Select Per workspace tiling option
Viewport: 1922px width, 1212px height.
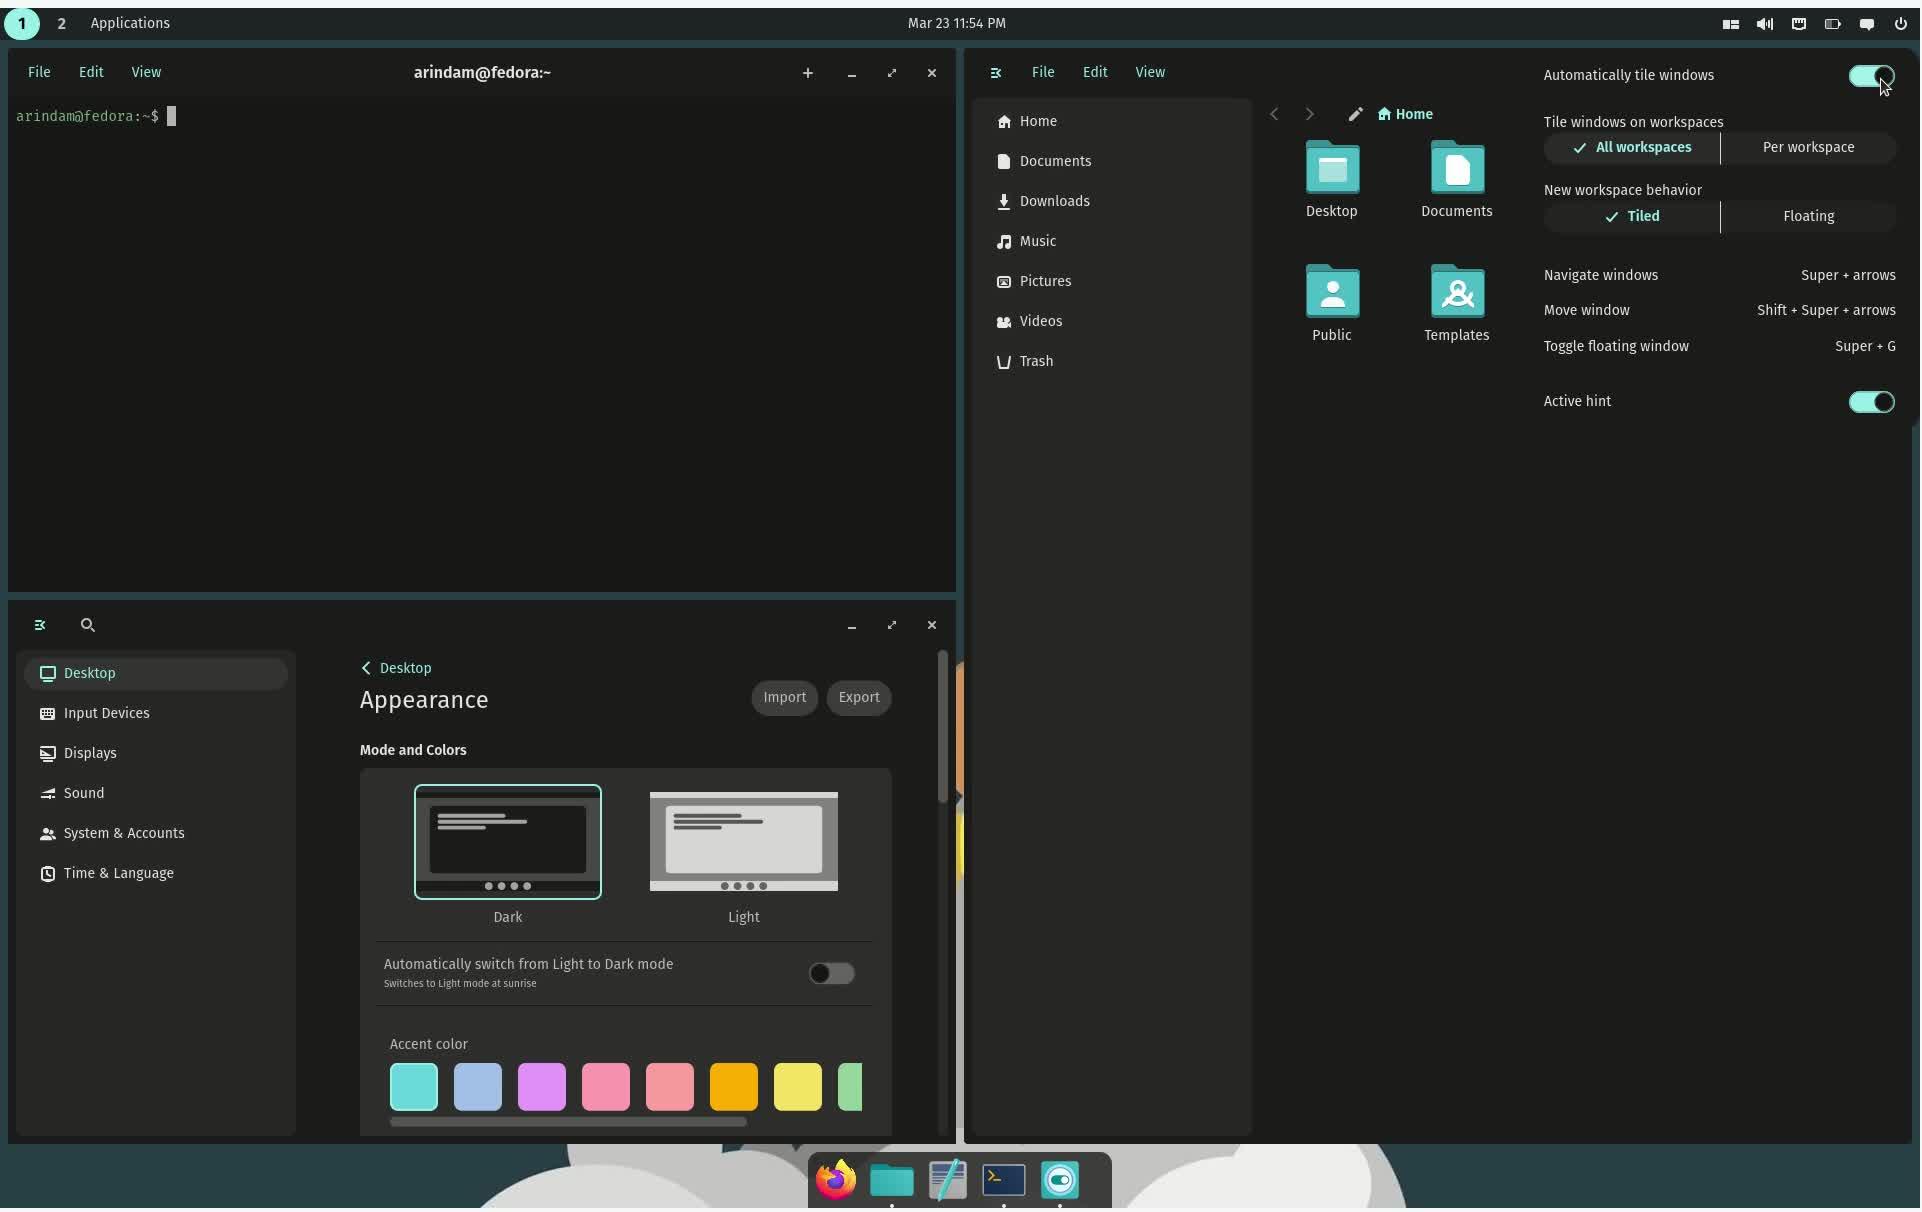(x=1809, y=148)
